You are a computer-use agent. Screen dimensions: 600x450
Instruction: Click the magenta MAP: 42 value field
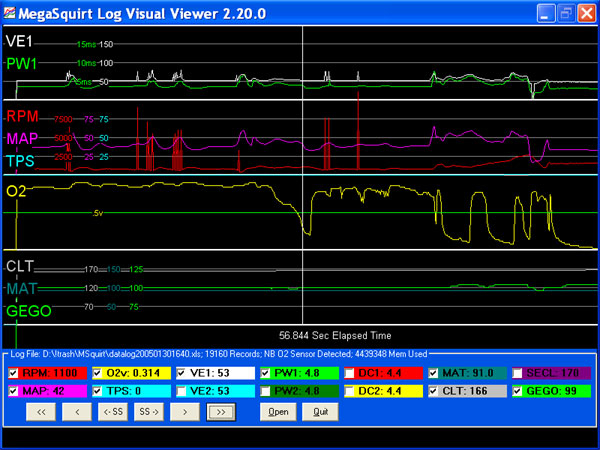(x=48, y=391)
